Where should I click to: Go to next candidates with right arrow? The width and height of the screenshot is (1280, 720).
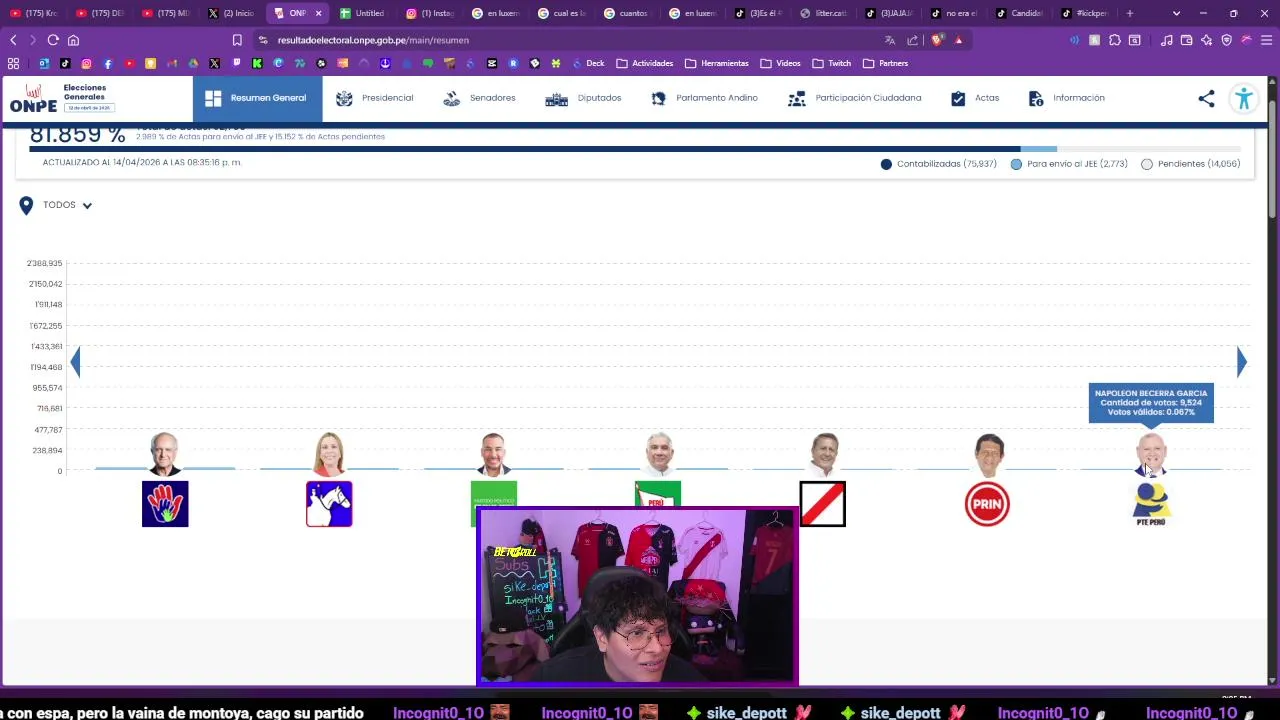1241,362
